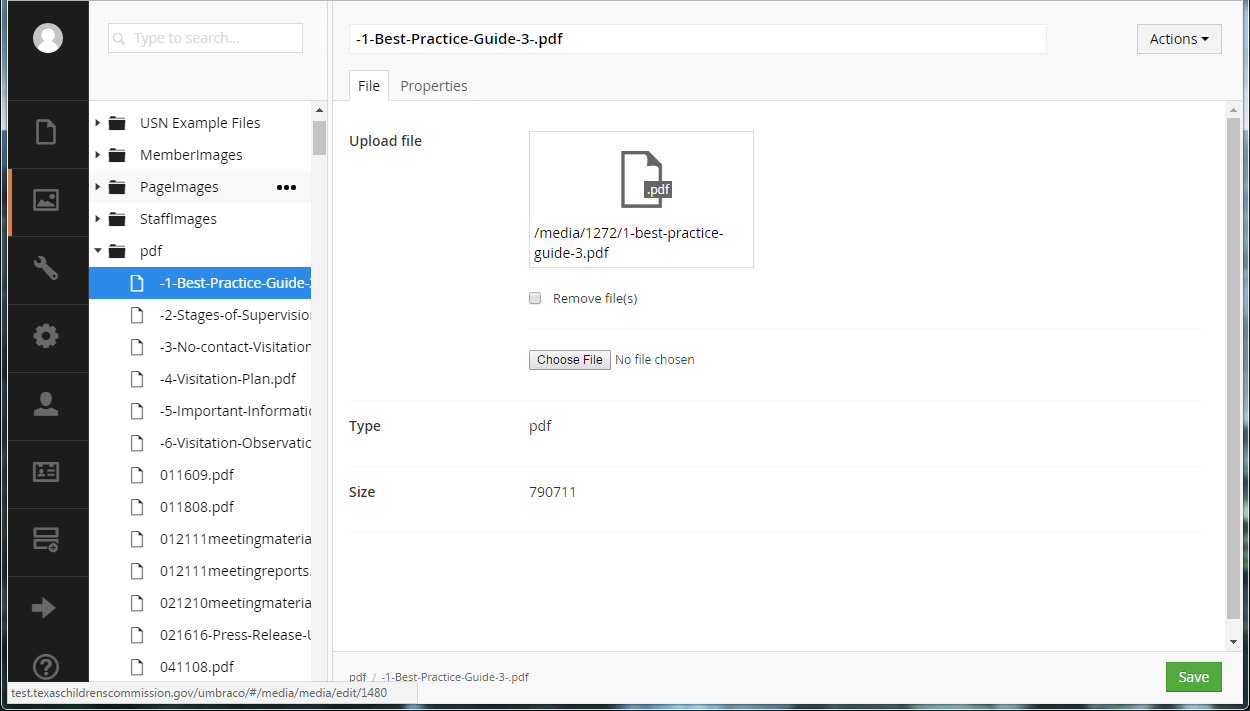Click the pdf breadcrumb link
Screen dimensions: 1250x711
point(357,677)
